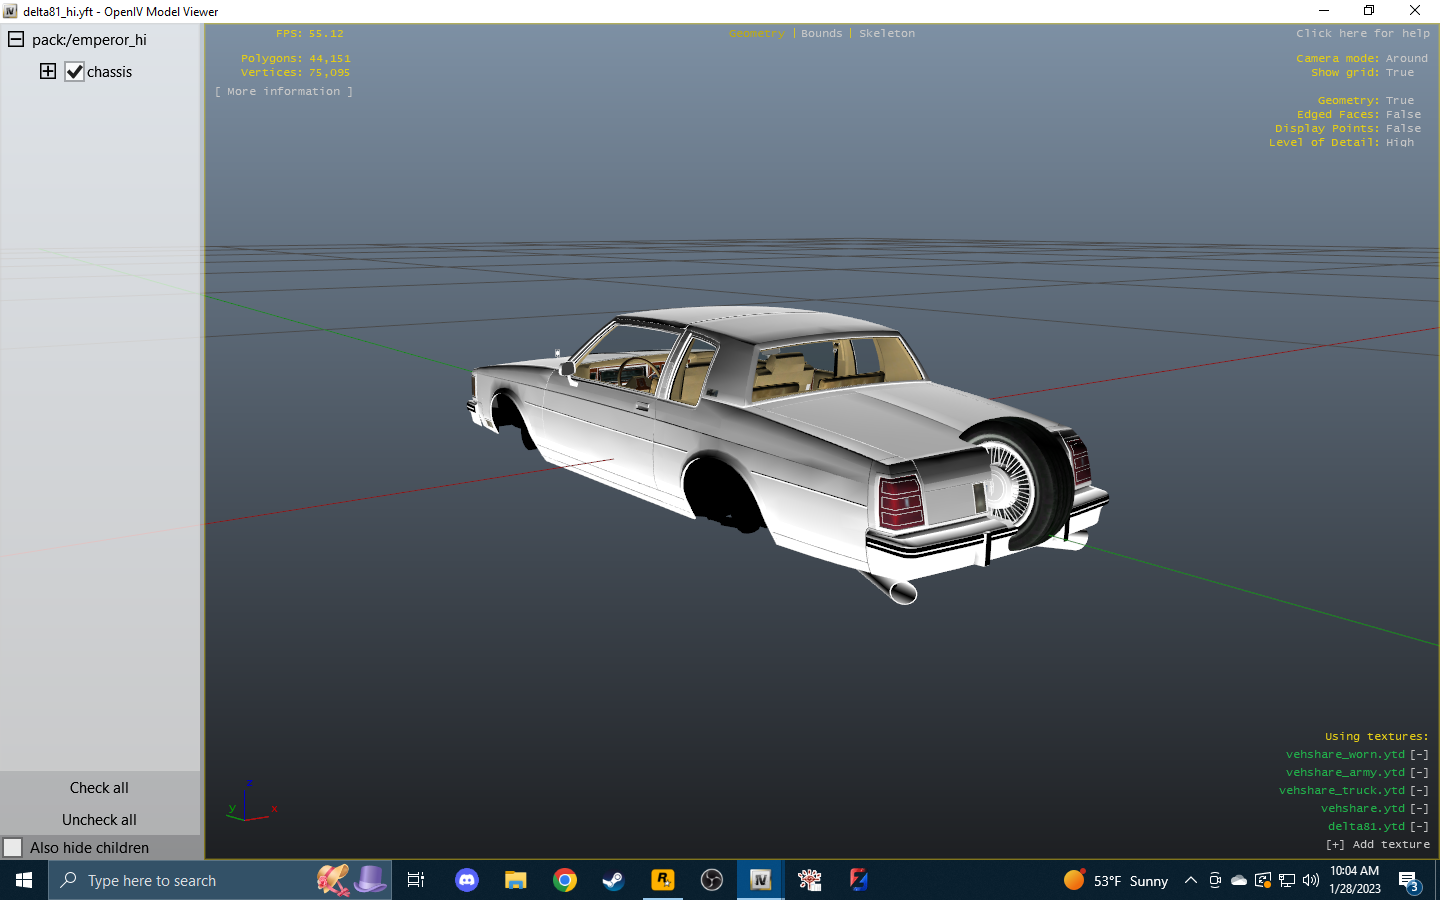This screenshot has height=900, width=1440.
Task: Remove the vehshare_worn.ytd texture
Action: (x=1419, y=755)
